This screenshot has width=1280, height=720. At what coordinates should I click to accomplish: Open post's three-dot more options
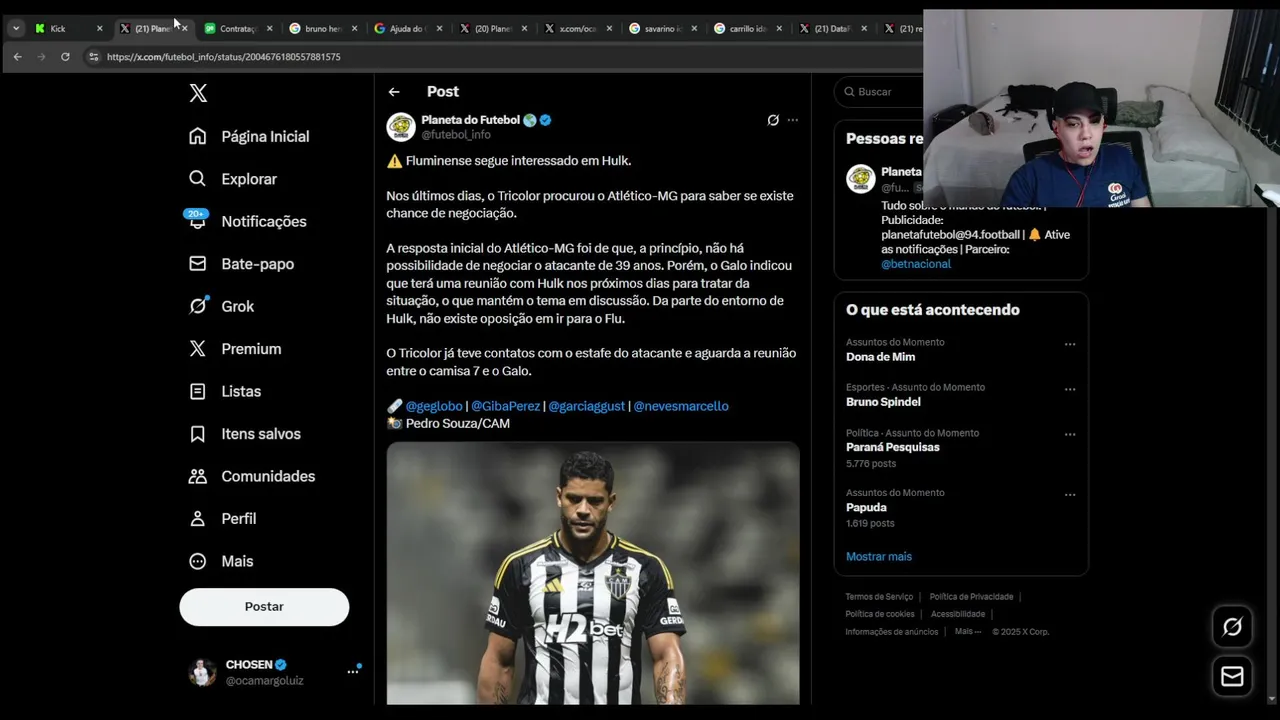pos(793,120)
